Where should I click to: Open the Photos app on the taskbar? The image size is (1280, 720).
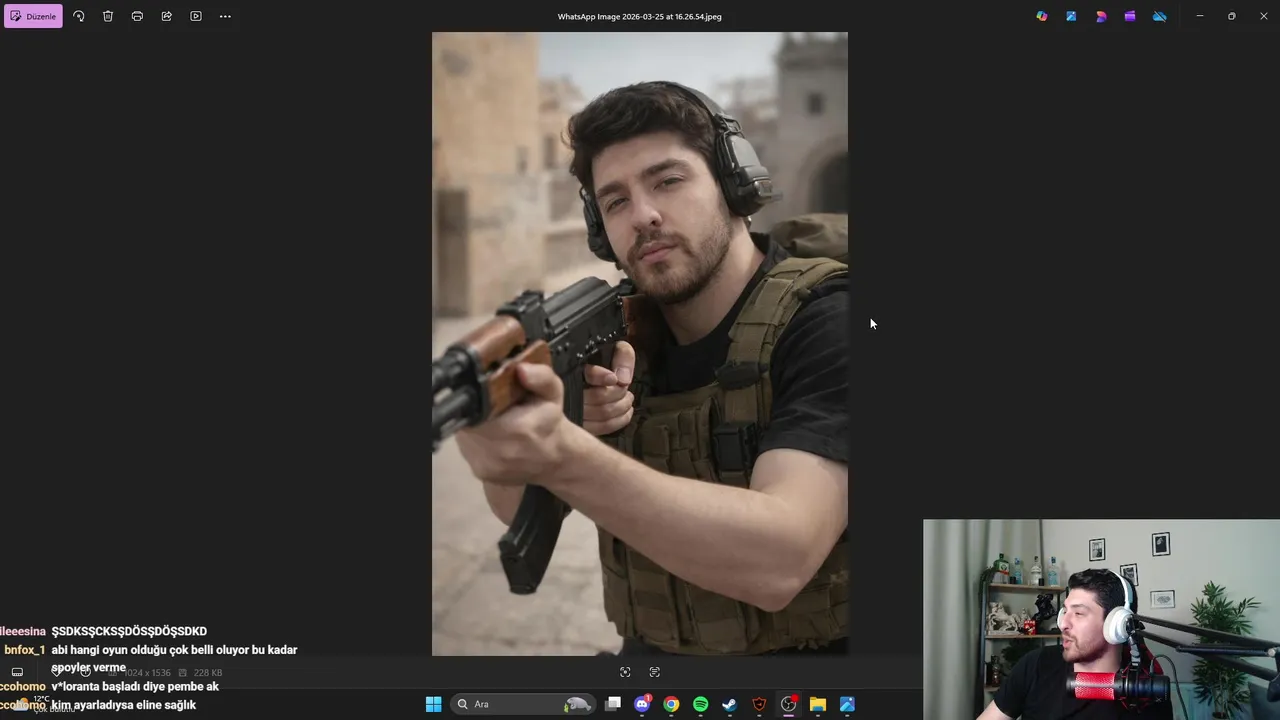pos(847,704)
